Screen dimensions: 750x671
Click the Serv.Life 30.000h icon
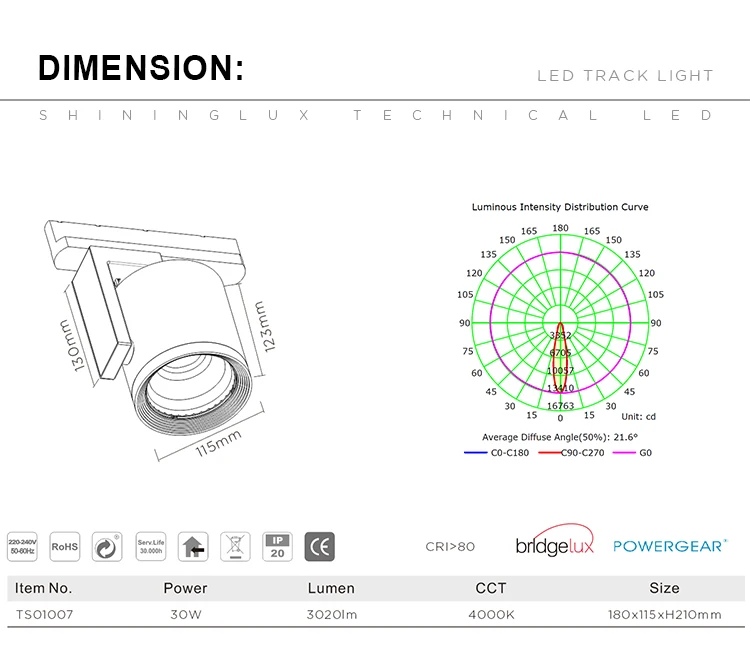click(151, 547)
